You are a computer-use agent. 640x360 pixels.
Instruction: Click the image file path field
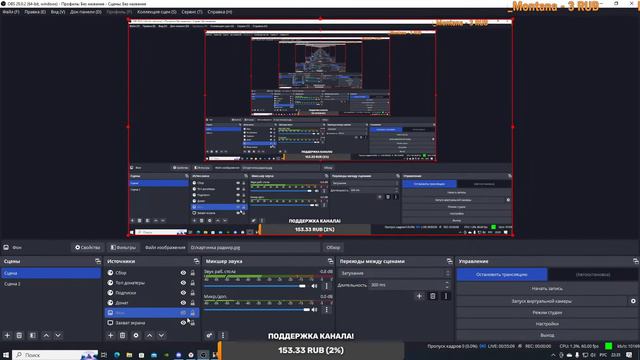click(254, 247)
